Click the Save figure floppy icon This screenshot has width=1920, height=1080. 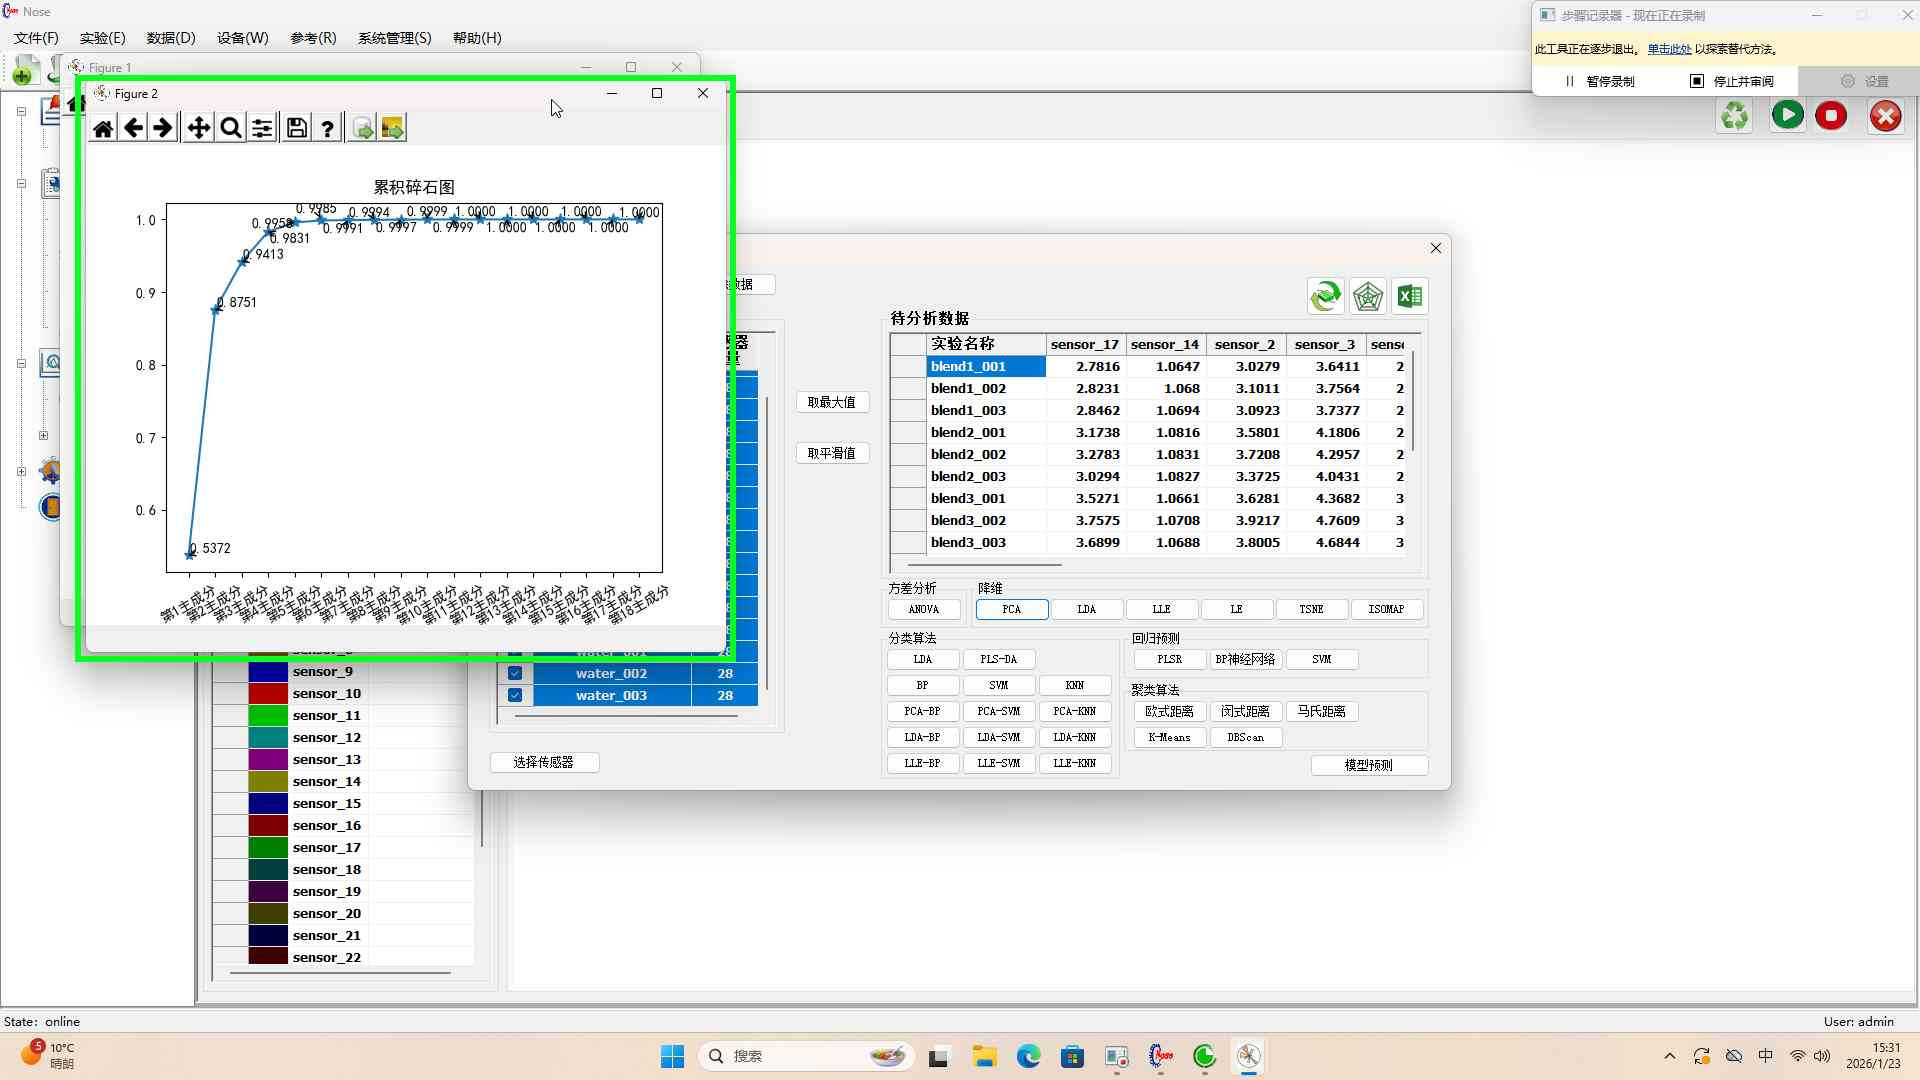[297, 128]
